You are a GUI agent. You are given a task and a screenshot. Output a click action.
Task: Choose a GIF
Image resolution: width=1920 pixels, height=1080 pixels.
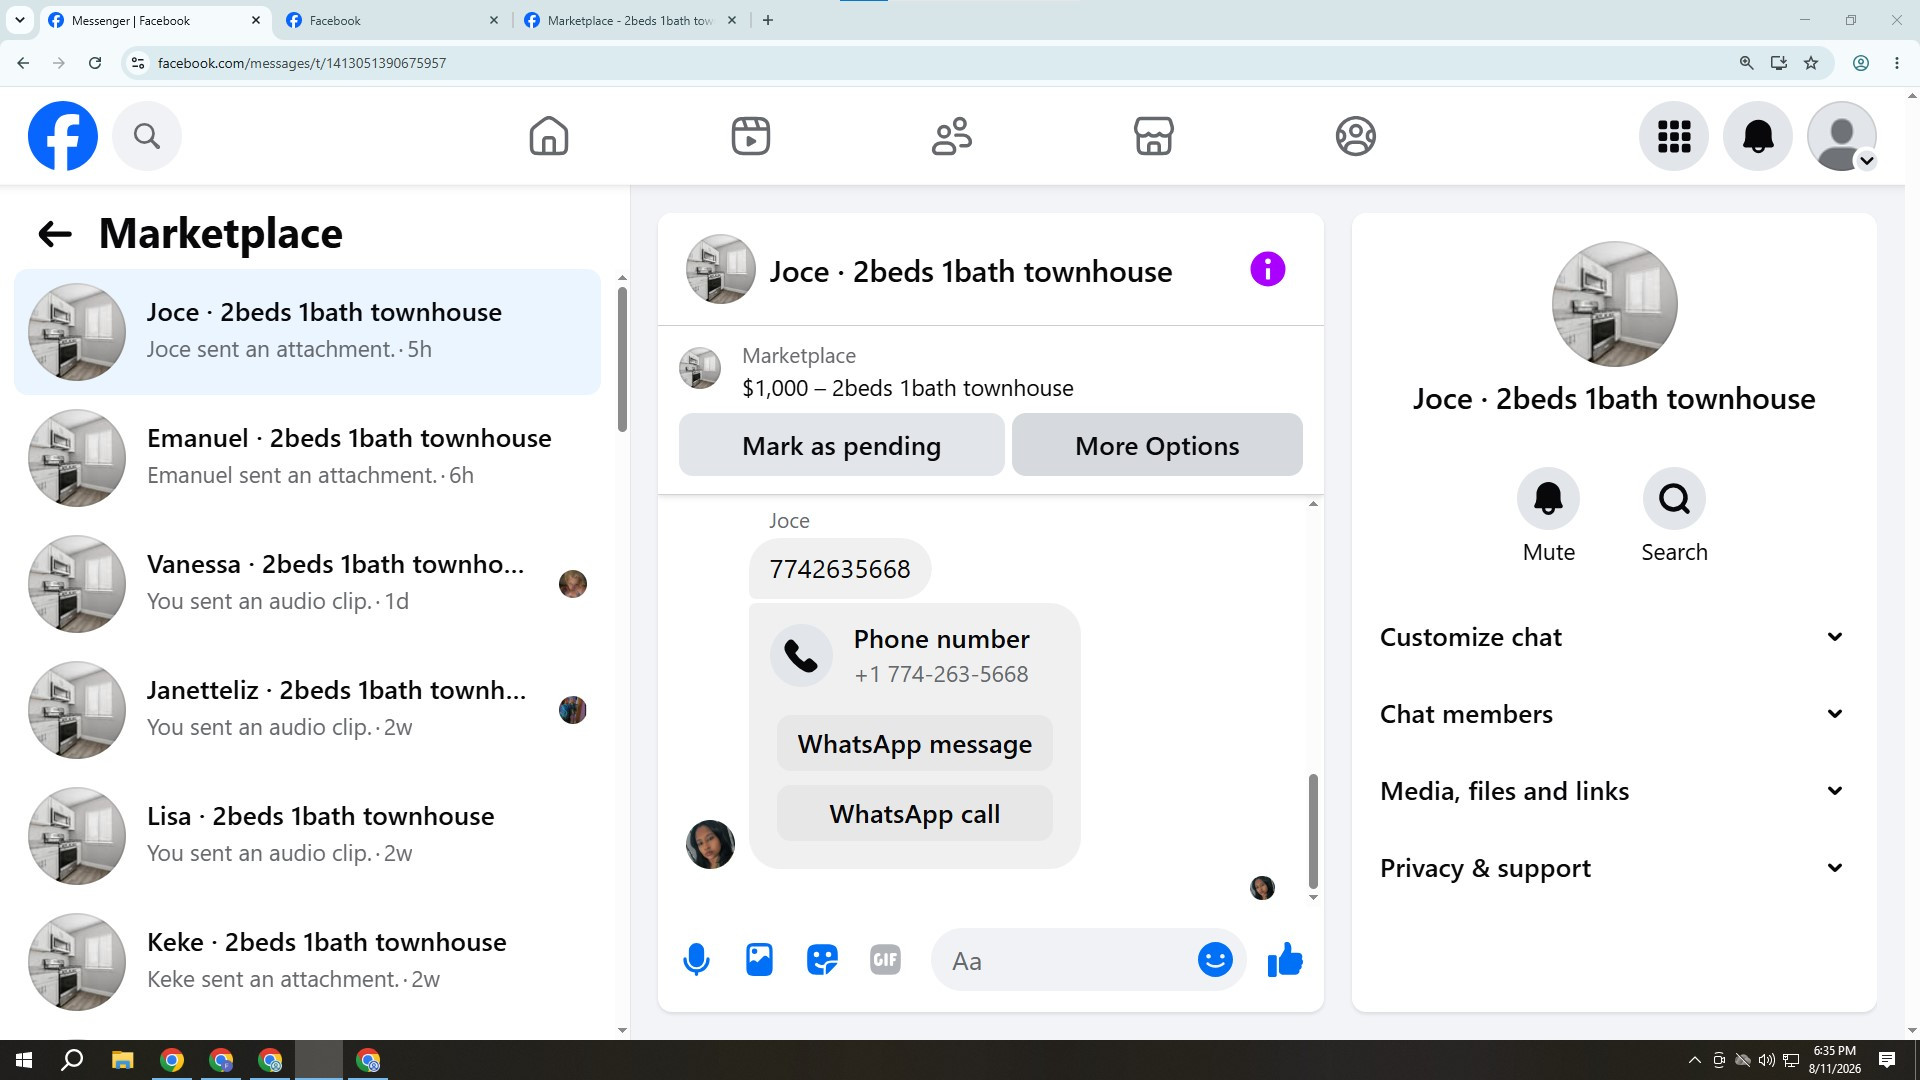tap(885, 960)
